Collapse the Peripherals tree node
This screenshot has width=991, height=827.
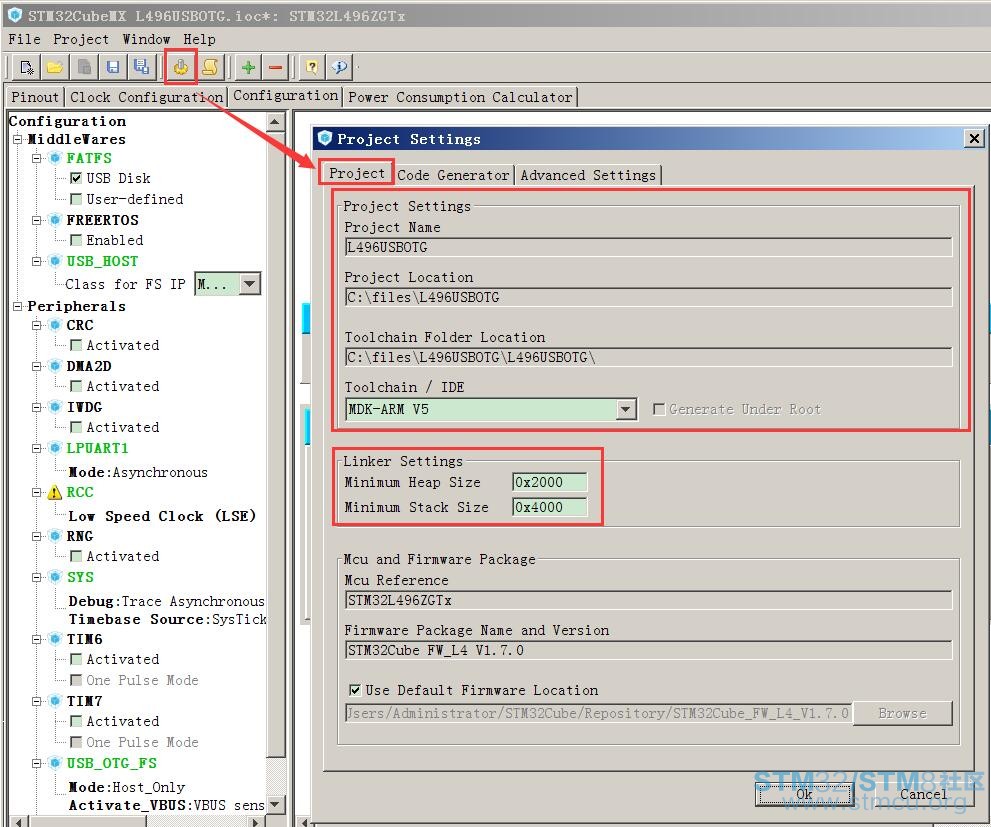click(18, 306)
